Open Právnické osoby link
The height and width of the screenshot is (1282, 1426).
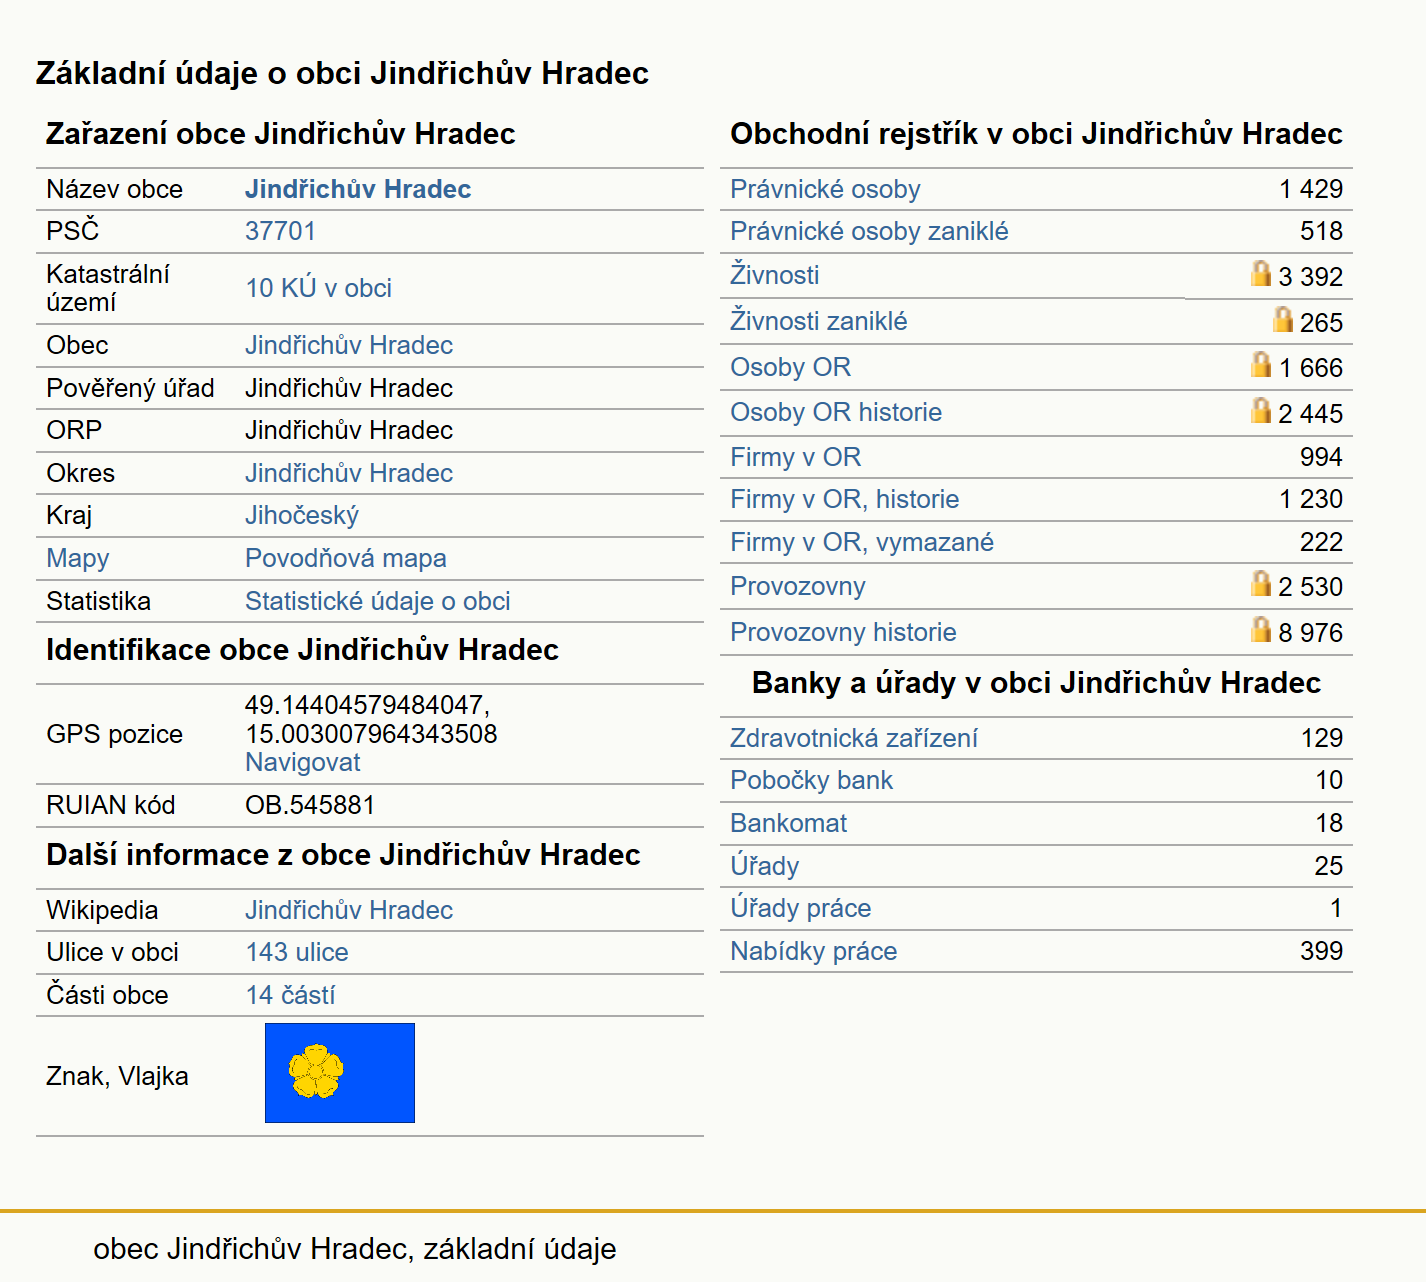tap(825, 189)
